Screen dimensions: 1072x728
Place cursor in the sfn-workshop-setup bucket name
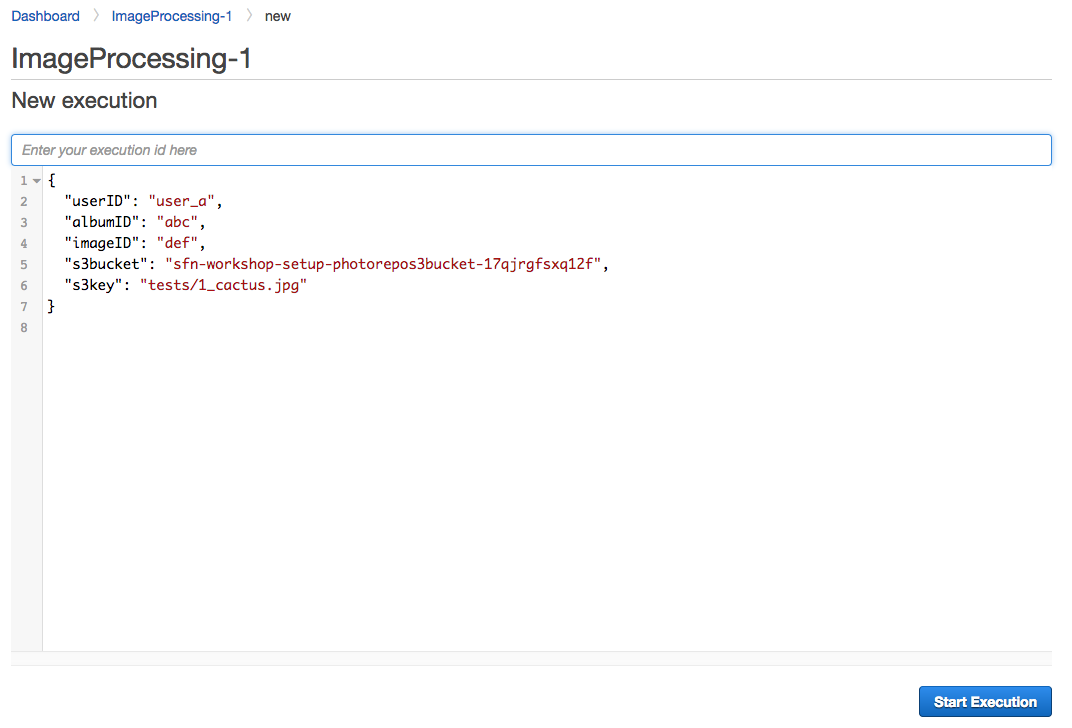[x=383, y=265]
